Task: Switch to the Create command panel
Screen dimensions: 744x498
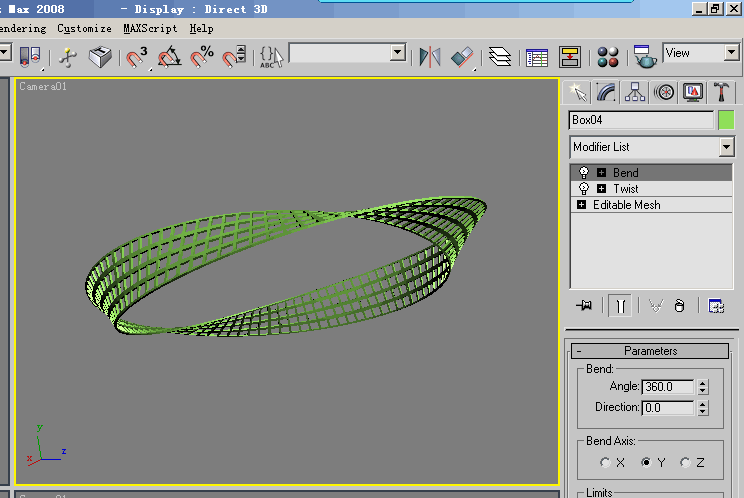Action: pyautogui.click(x=577, y=92)
